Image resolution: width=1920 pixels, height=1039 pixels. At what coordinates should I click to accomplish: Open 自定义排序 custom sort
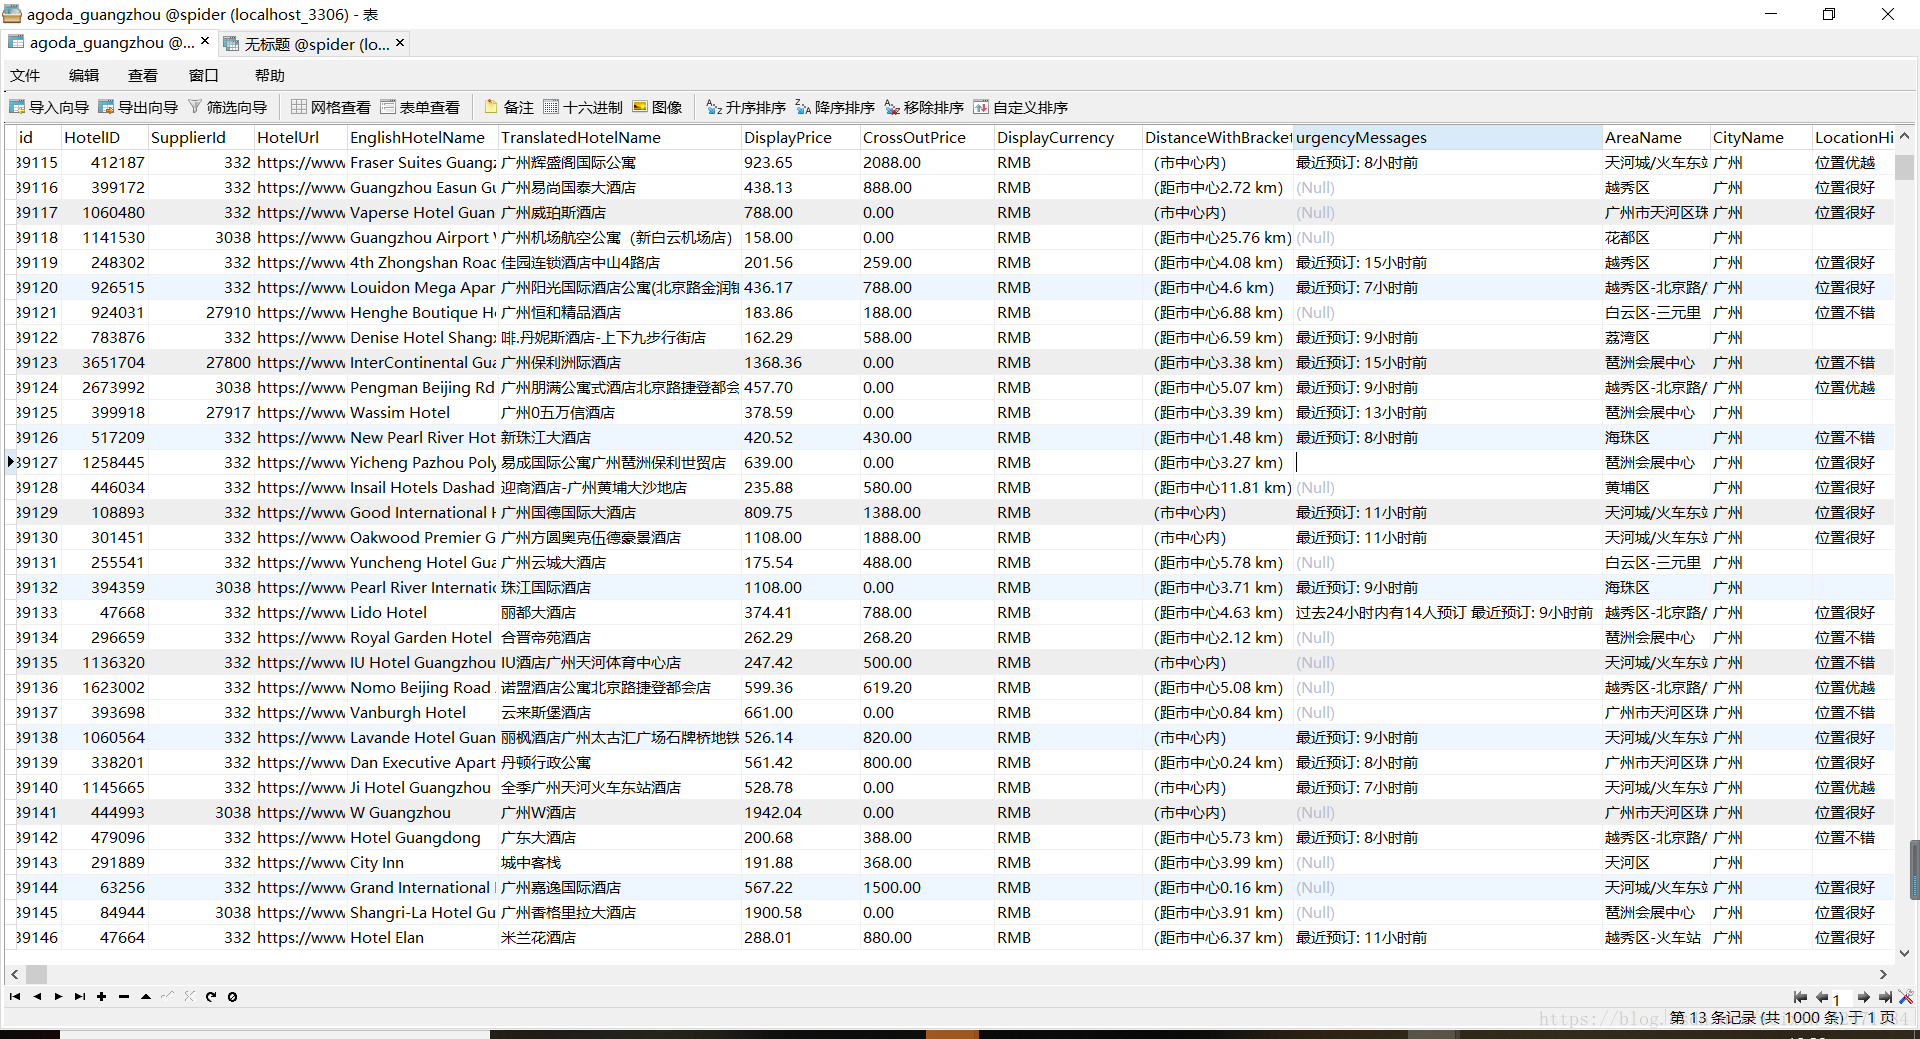click(x=1021, y=107)
